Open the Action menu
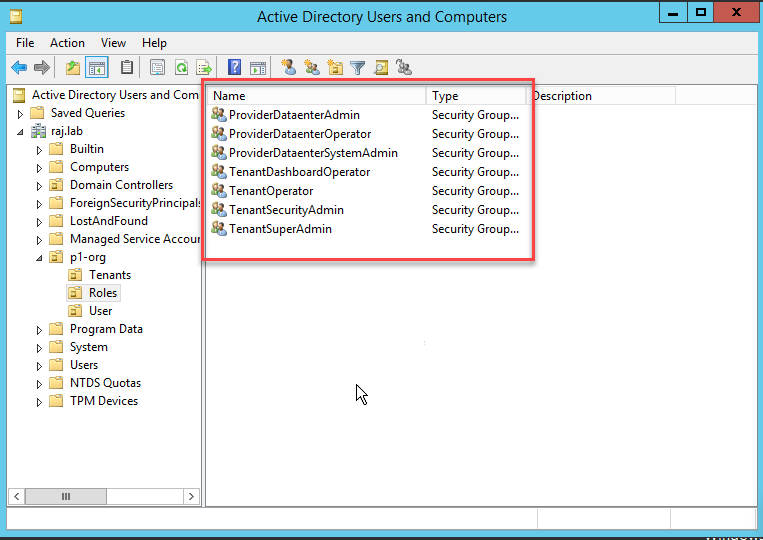This screenshot has width=763, height=540. pos(67,43)
